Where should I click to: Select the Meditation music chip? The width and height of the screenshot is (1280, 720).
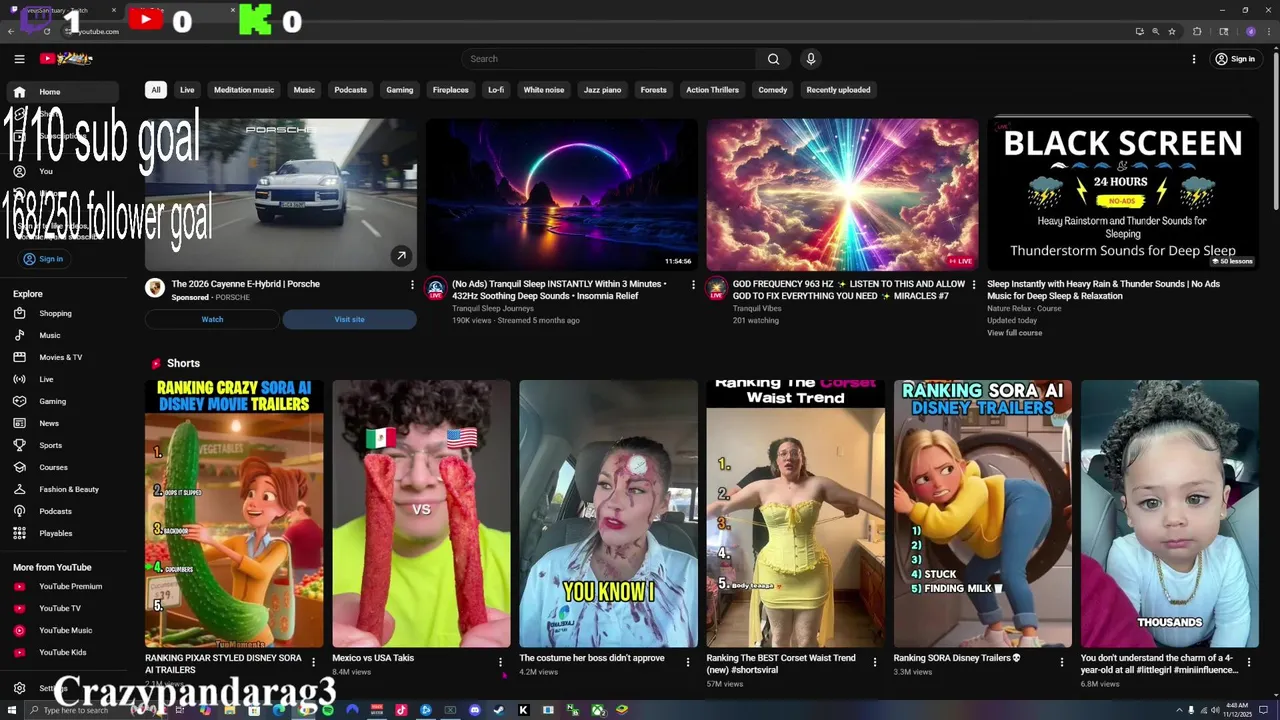[x=244, y=90]
